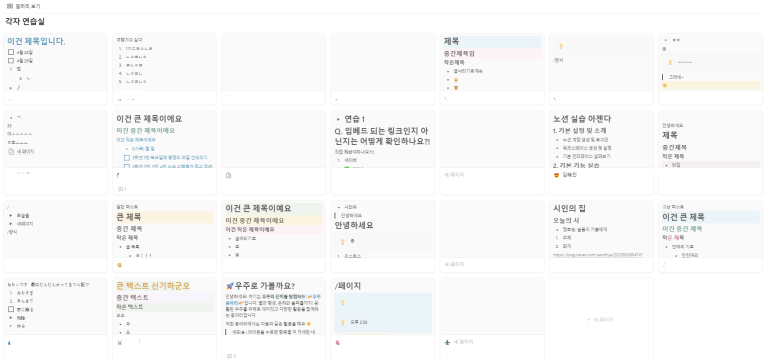Screen dimensions: 773x361
Task: Click the 안녕하세요 large heading
Action: [x=354, y=225]
